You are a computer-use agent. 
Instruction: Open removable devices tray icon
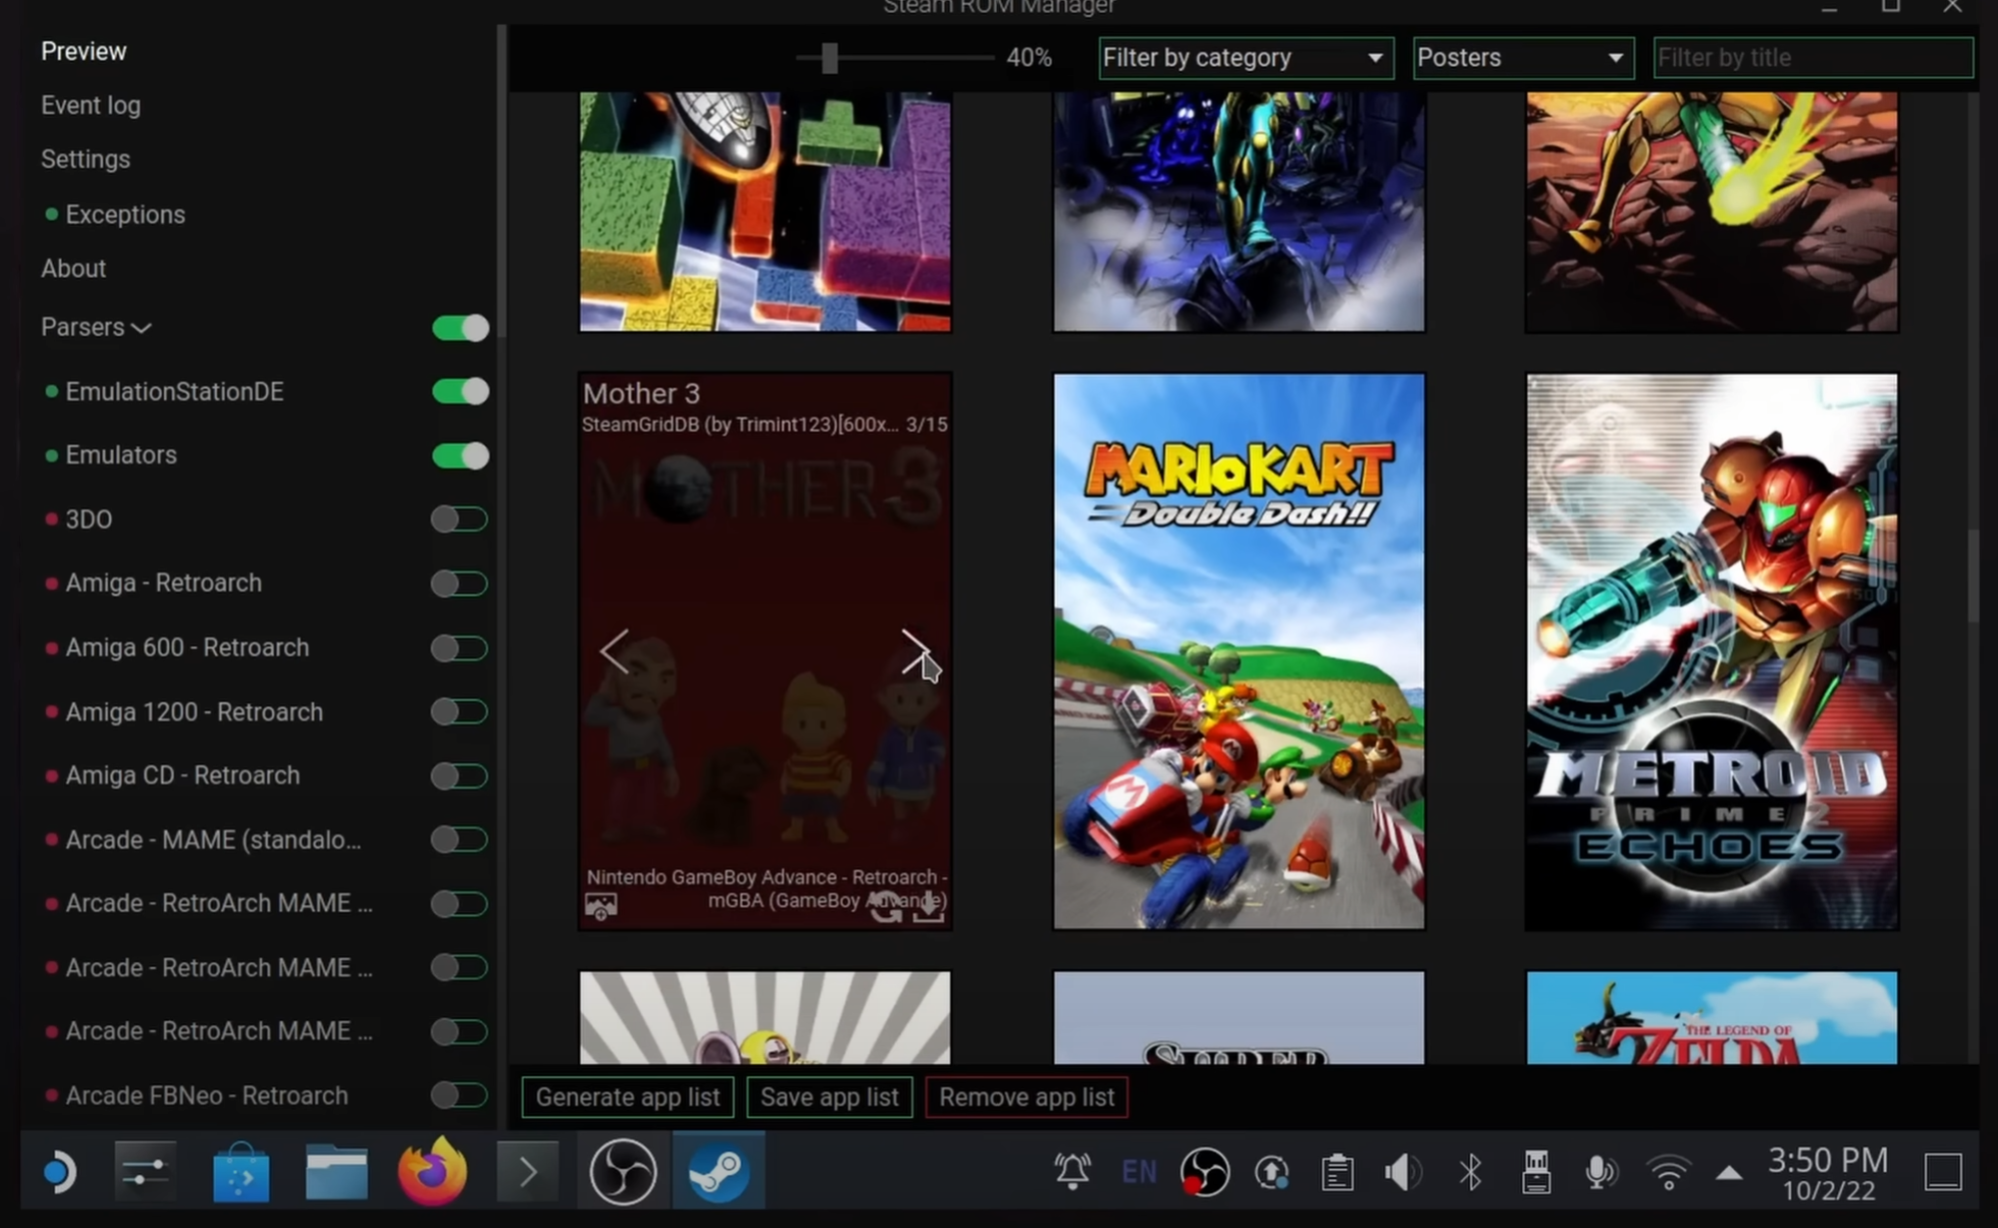(x=1536, y=1172)
